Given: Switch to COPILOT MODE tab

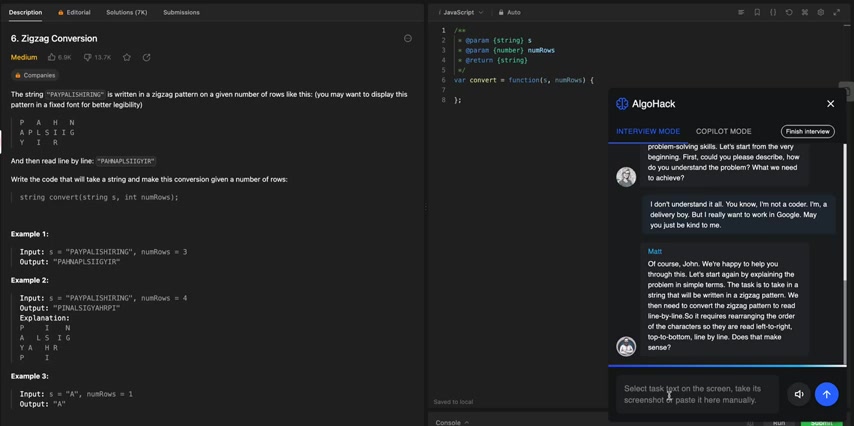Looking at the screenshot, I should pos(723,131).
